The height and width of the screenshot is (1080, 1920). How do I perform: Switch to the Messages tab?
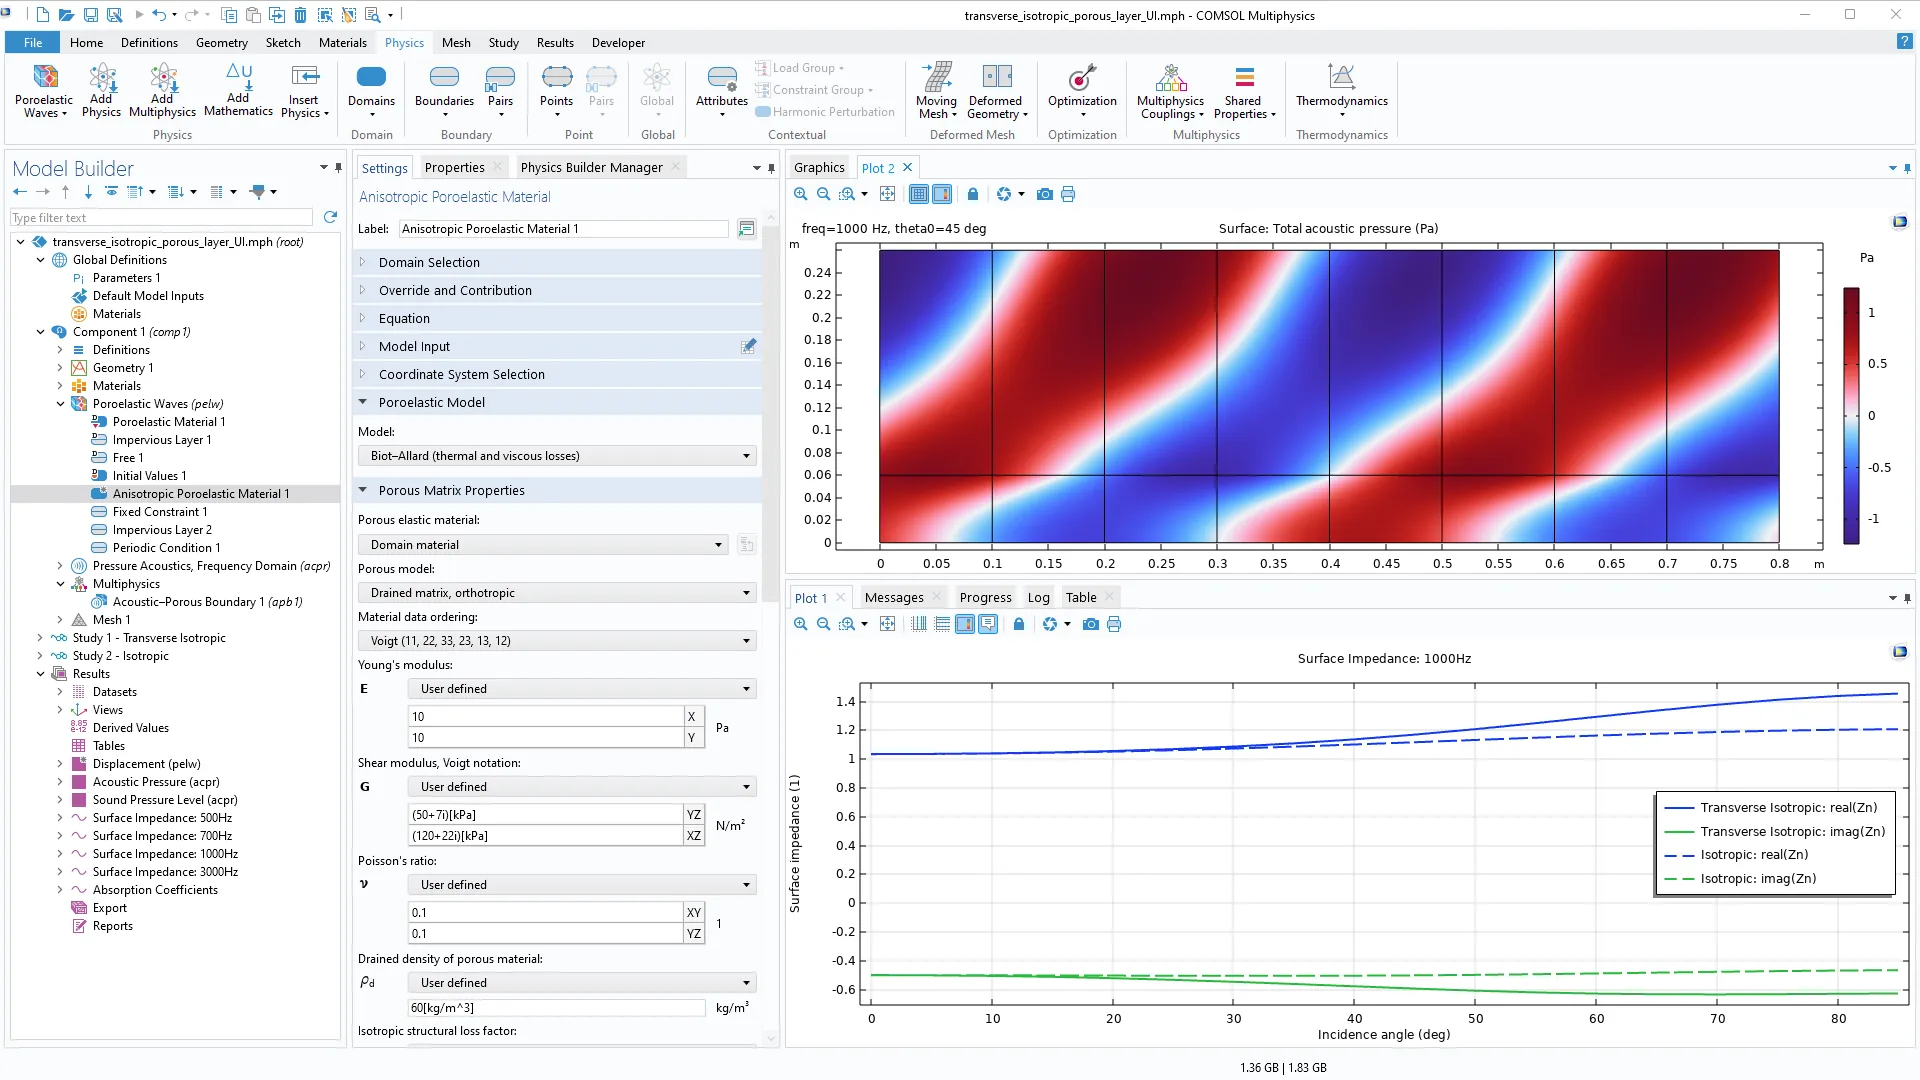coord(893,597)
